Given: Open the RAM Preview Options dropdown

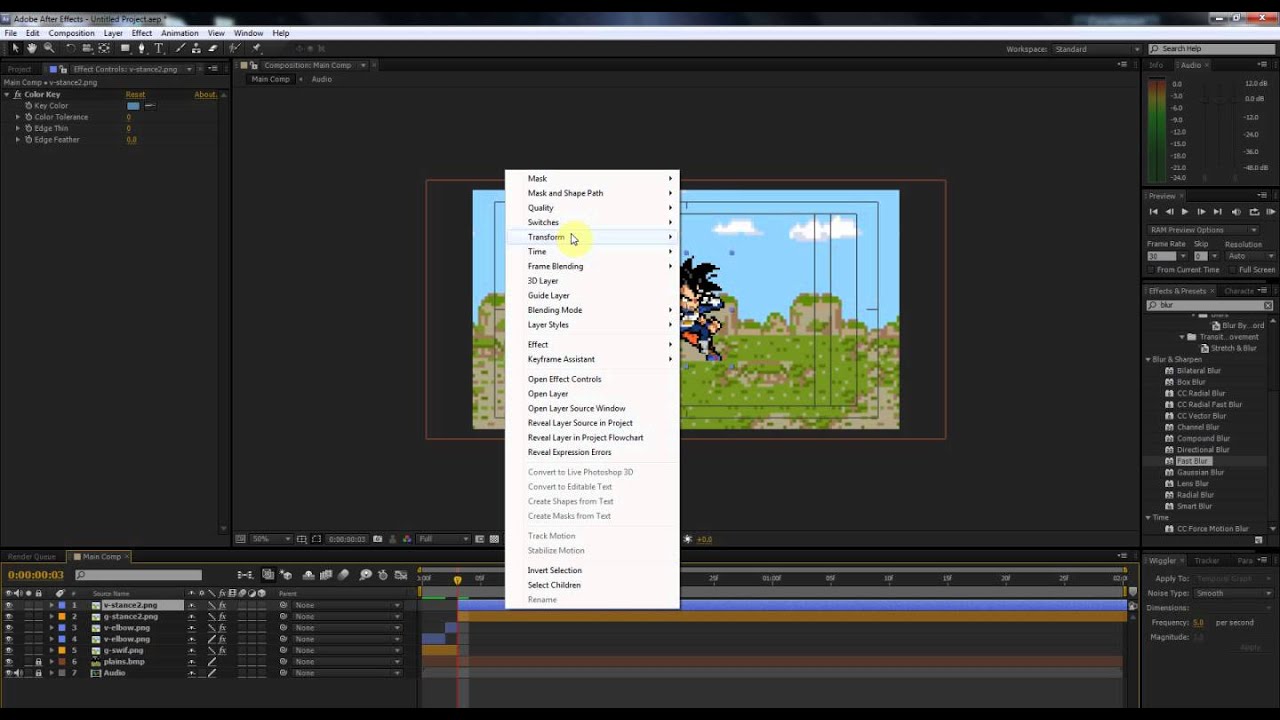Looking at the screenshot, I should coord(1202,230).
